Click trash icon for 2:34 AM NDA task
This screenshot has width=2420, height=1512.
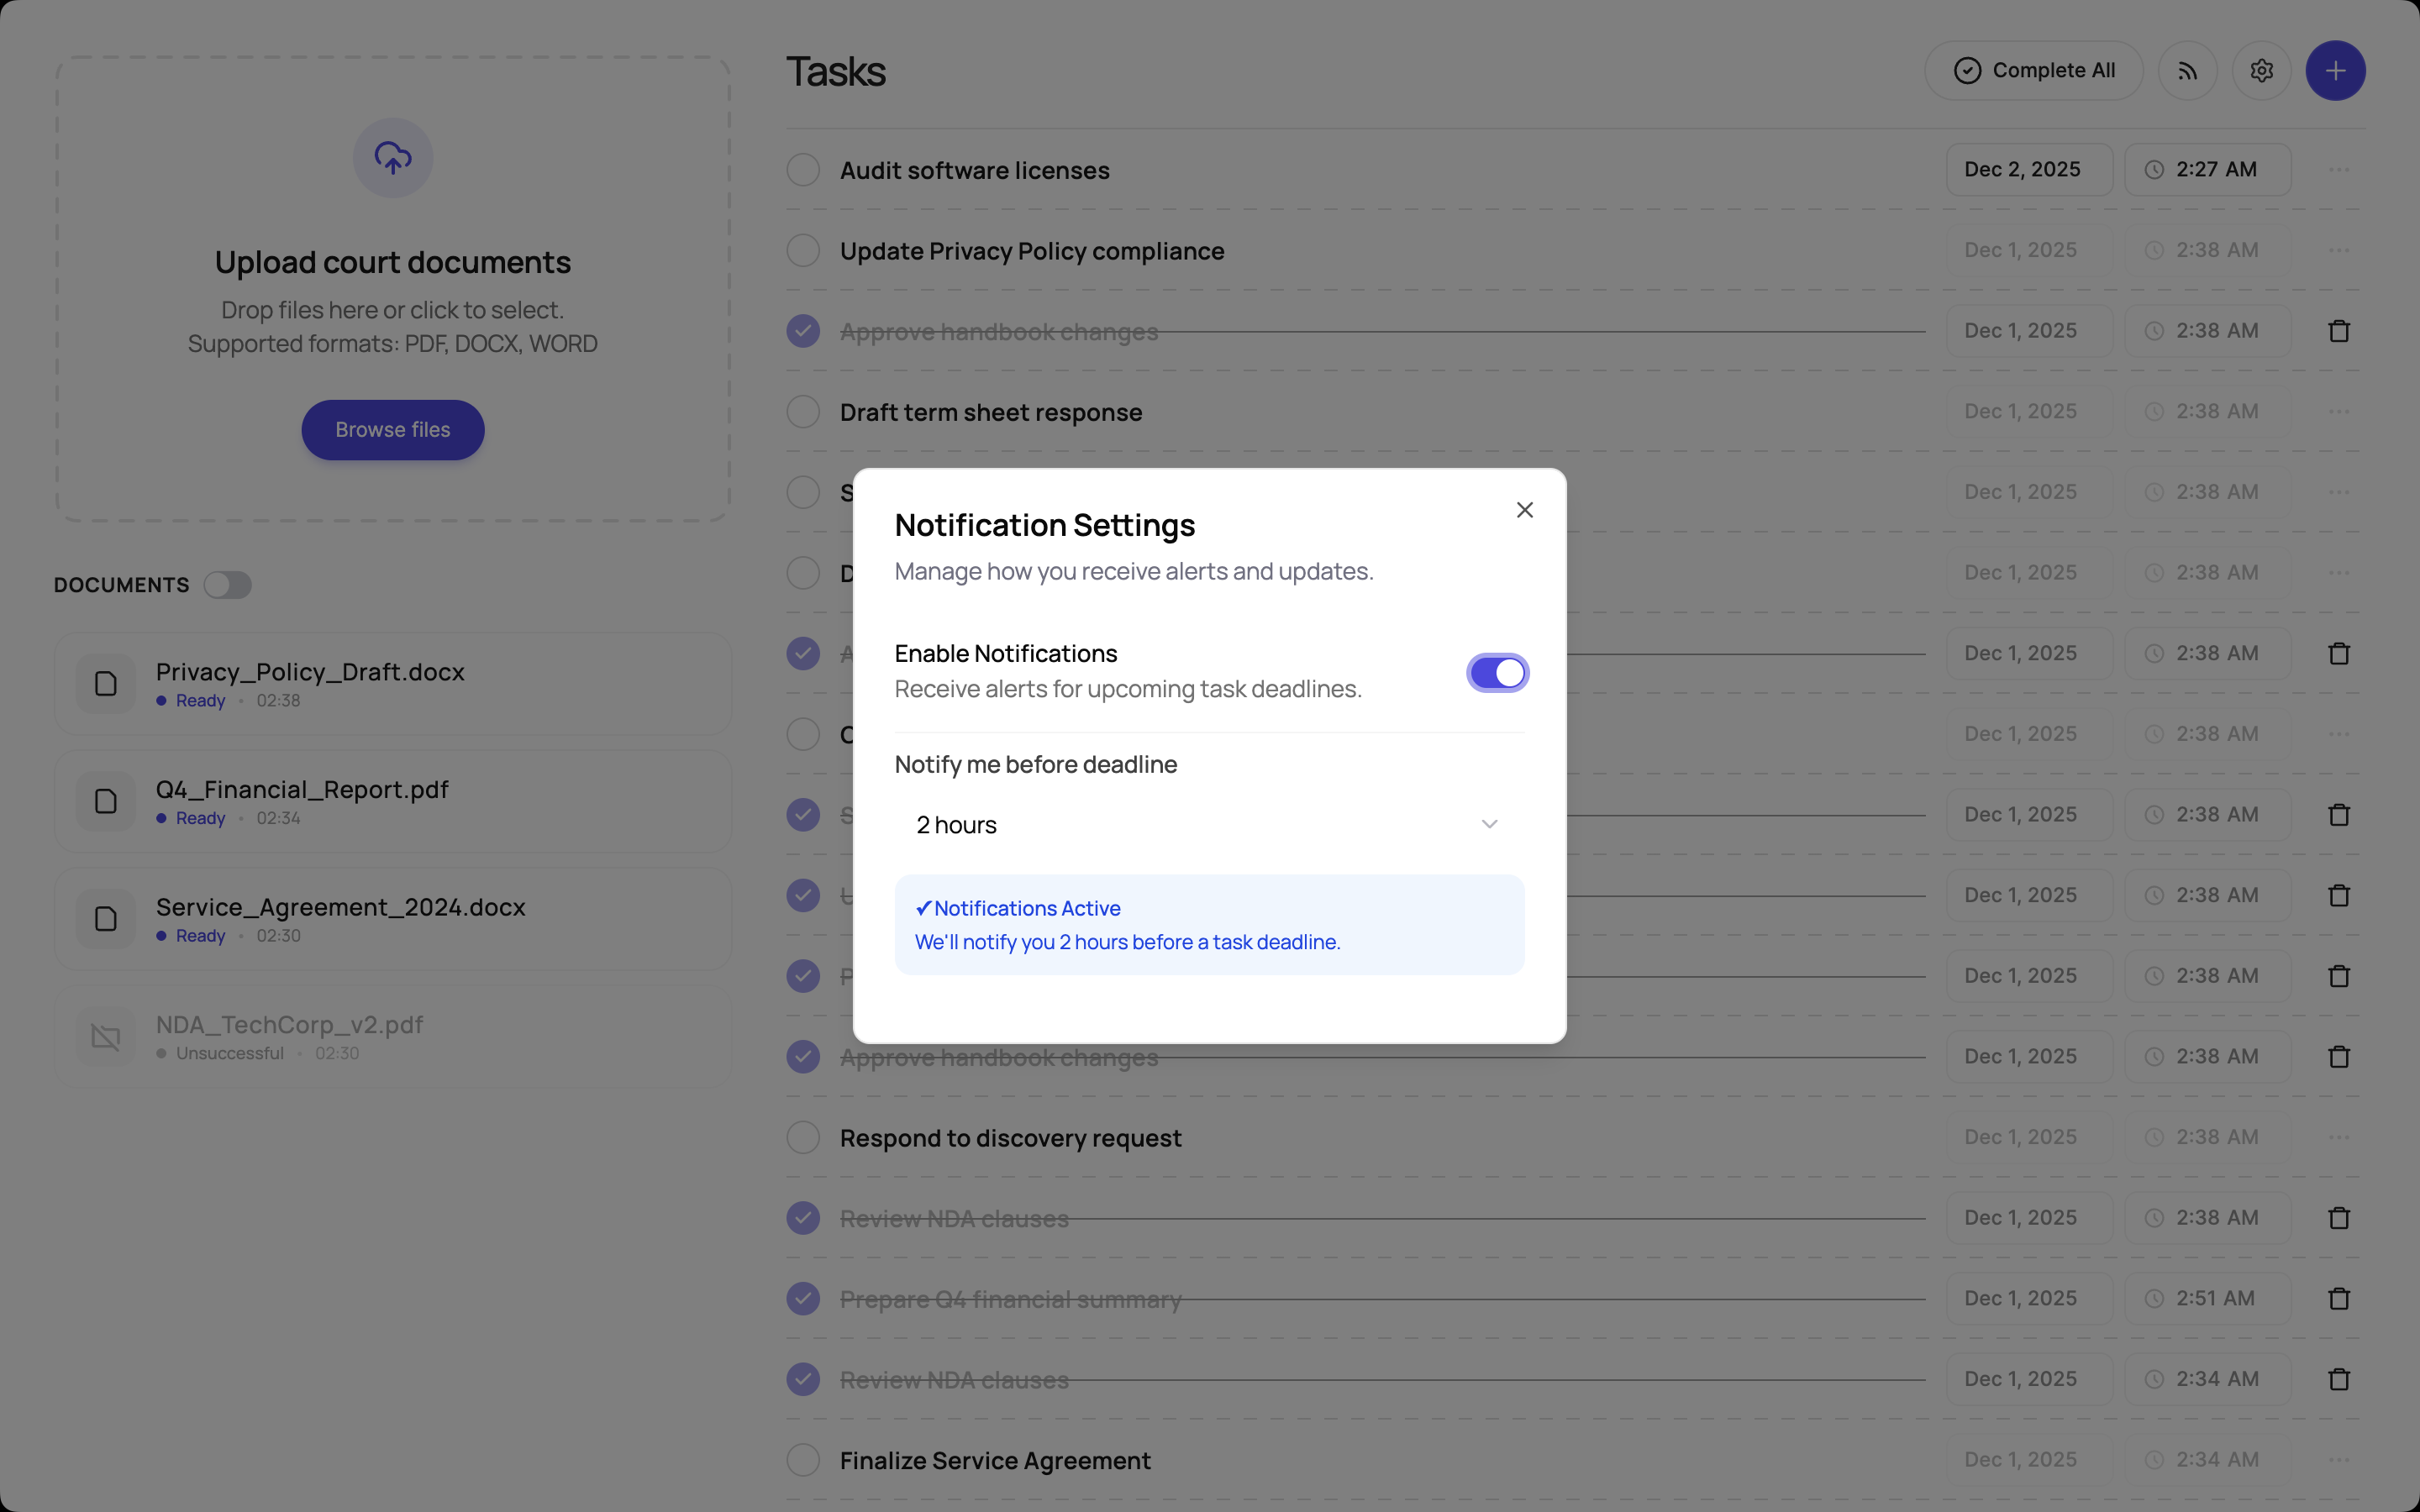2338,1379
